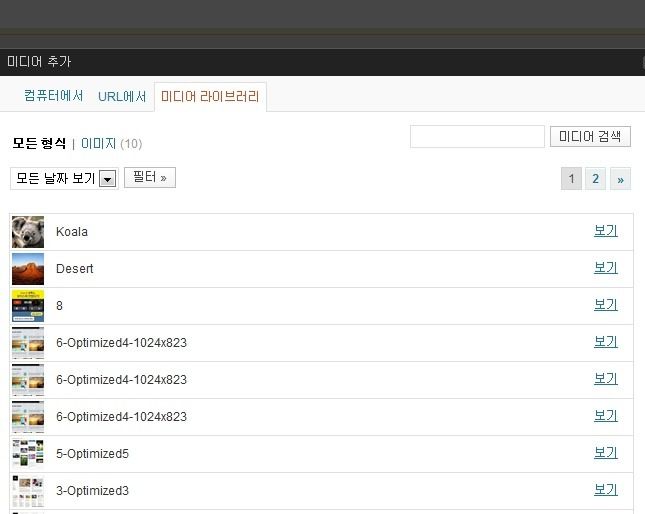This screenshot has width=645, height=514.
Task: Click 보기 link for Desert
Action: tap(606, 268)
